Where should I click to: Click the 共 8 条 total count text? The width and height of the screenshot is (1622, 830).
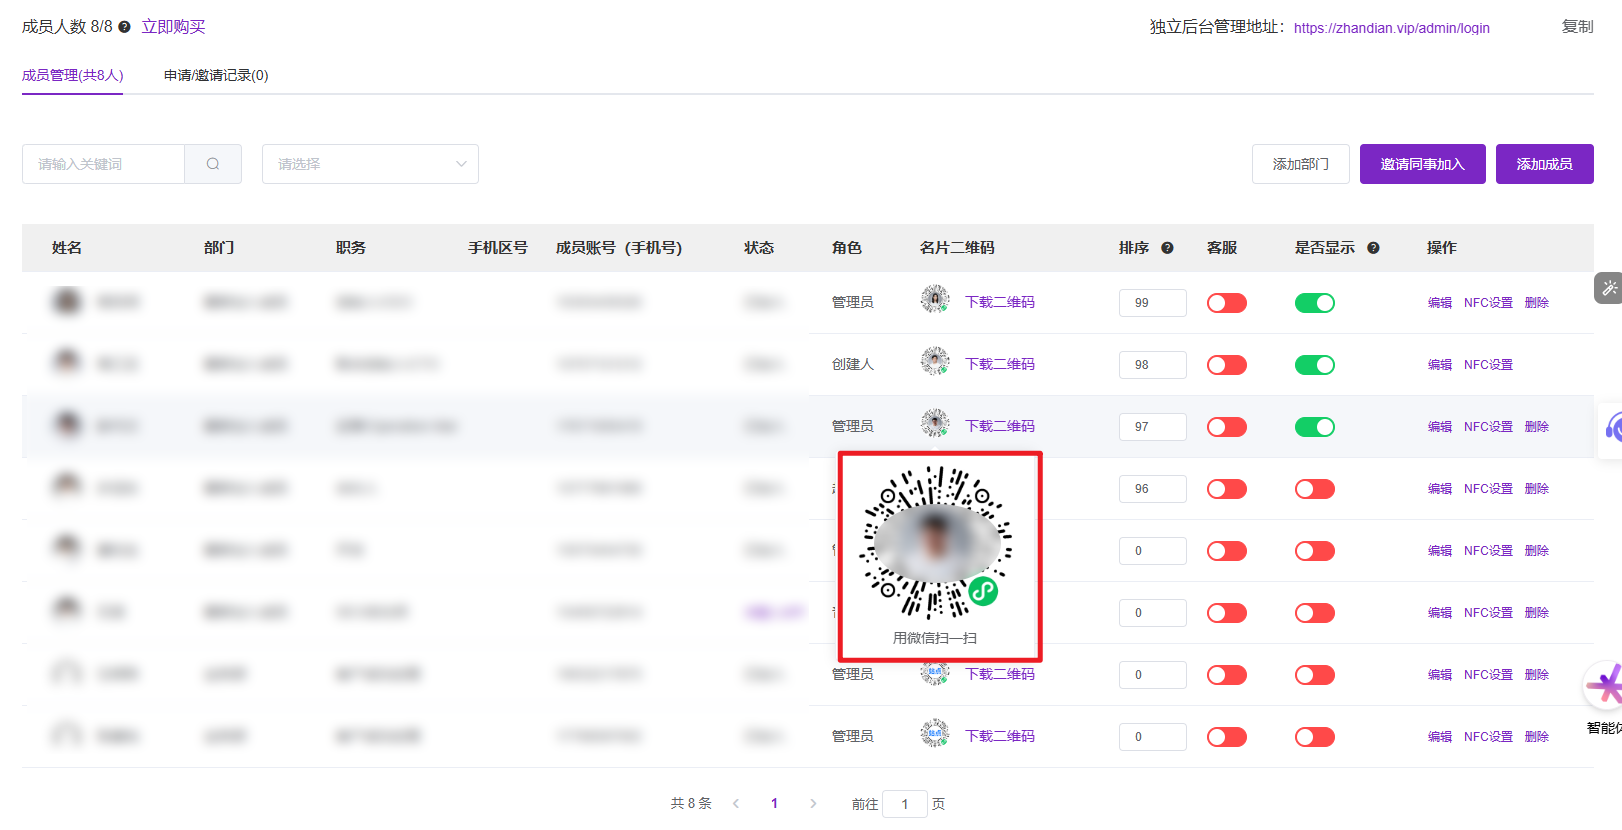691,804
